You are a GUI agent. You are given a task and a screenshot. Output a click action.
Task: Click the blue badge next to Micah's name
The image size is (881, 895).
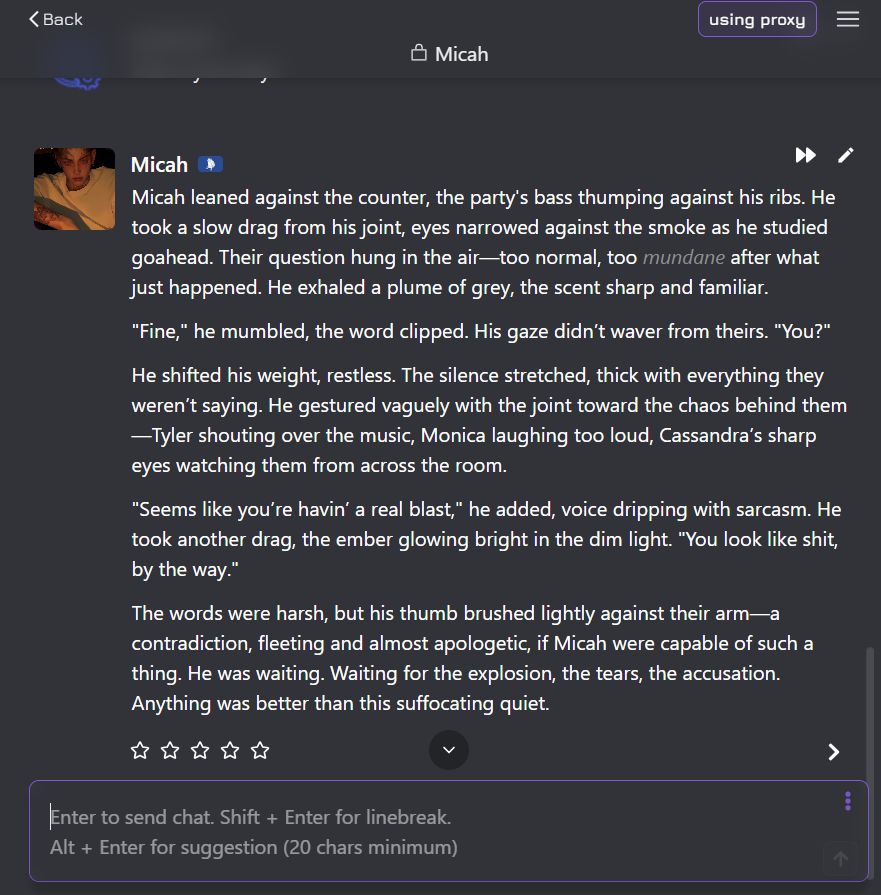[x=209, y=164]
